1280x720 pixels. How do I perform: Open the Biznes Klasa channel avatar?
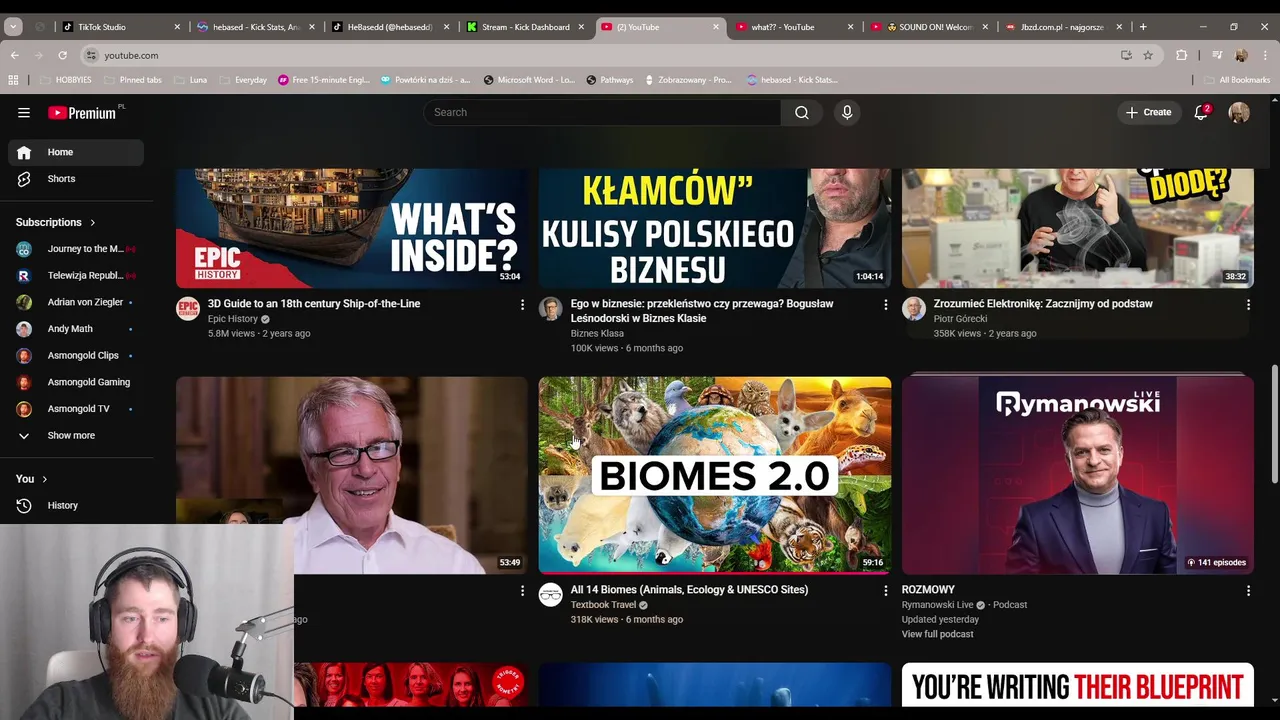pos(550,308)
